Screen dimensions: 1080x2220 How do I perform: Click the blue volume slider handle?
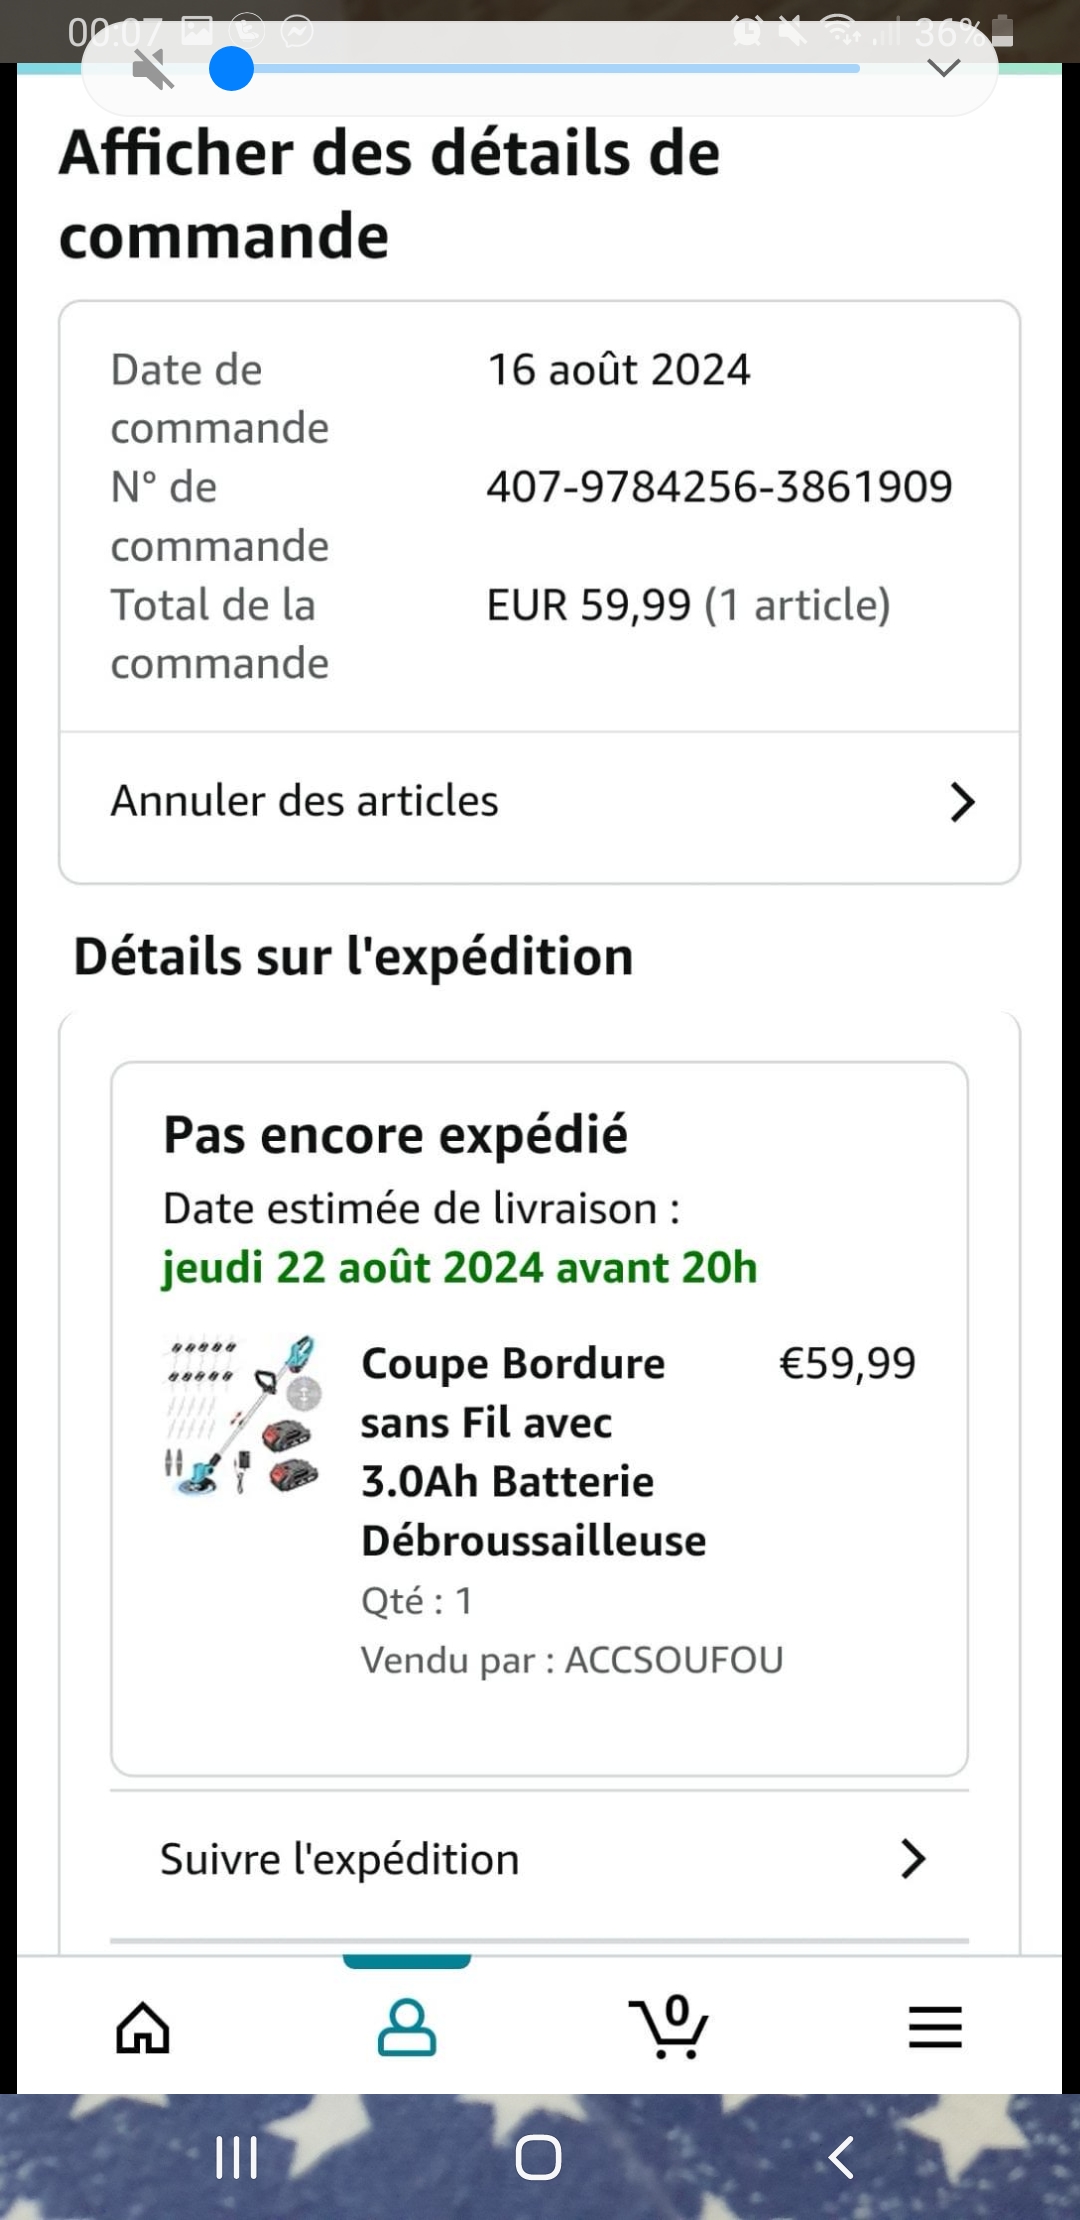[231, 70]
